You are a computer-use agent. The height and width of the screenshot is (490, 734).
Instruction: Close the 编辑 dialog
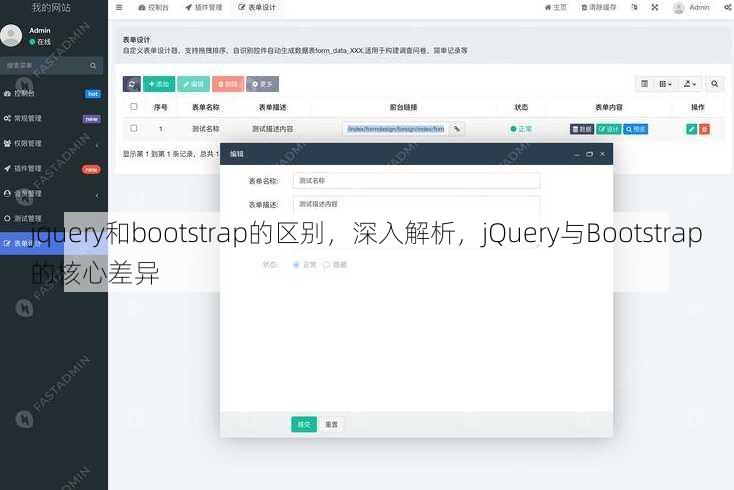(602, 154)
